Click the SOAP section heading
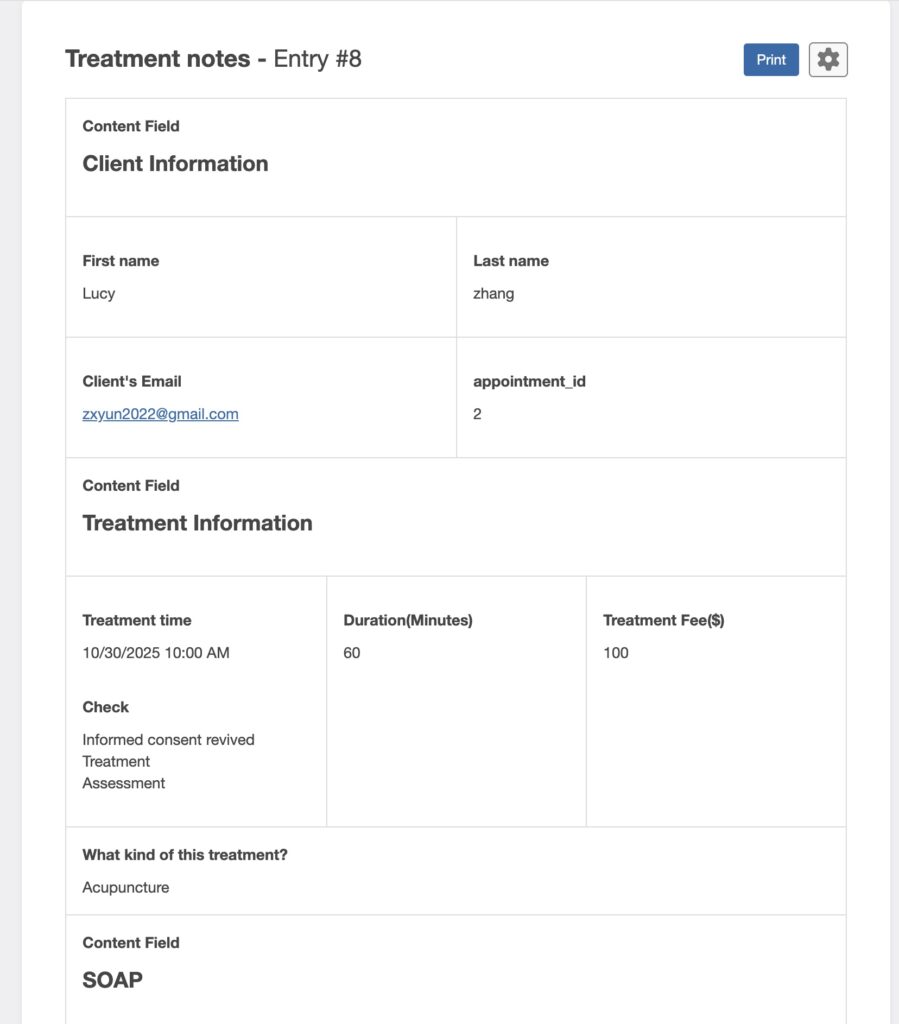This screenshot has width=899, height=1024. tap(112, 980)
